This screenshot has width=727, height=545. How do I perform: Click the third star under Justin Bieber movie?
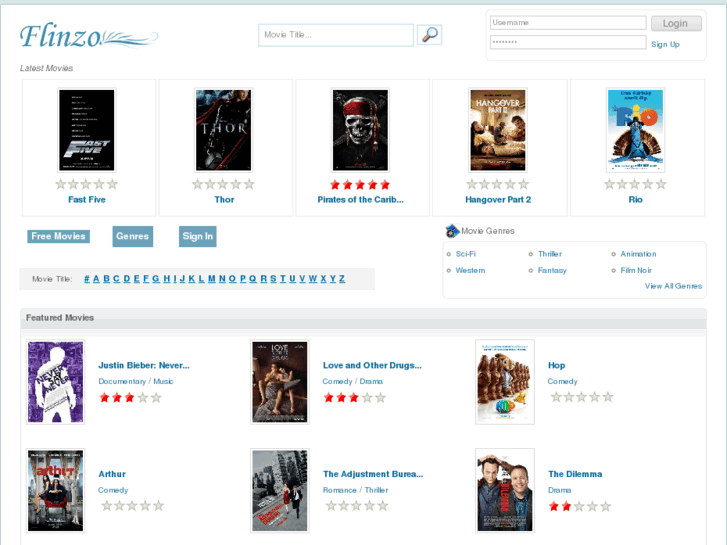pos(129,398)
